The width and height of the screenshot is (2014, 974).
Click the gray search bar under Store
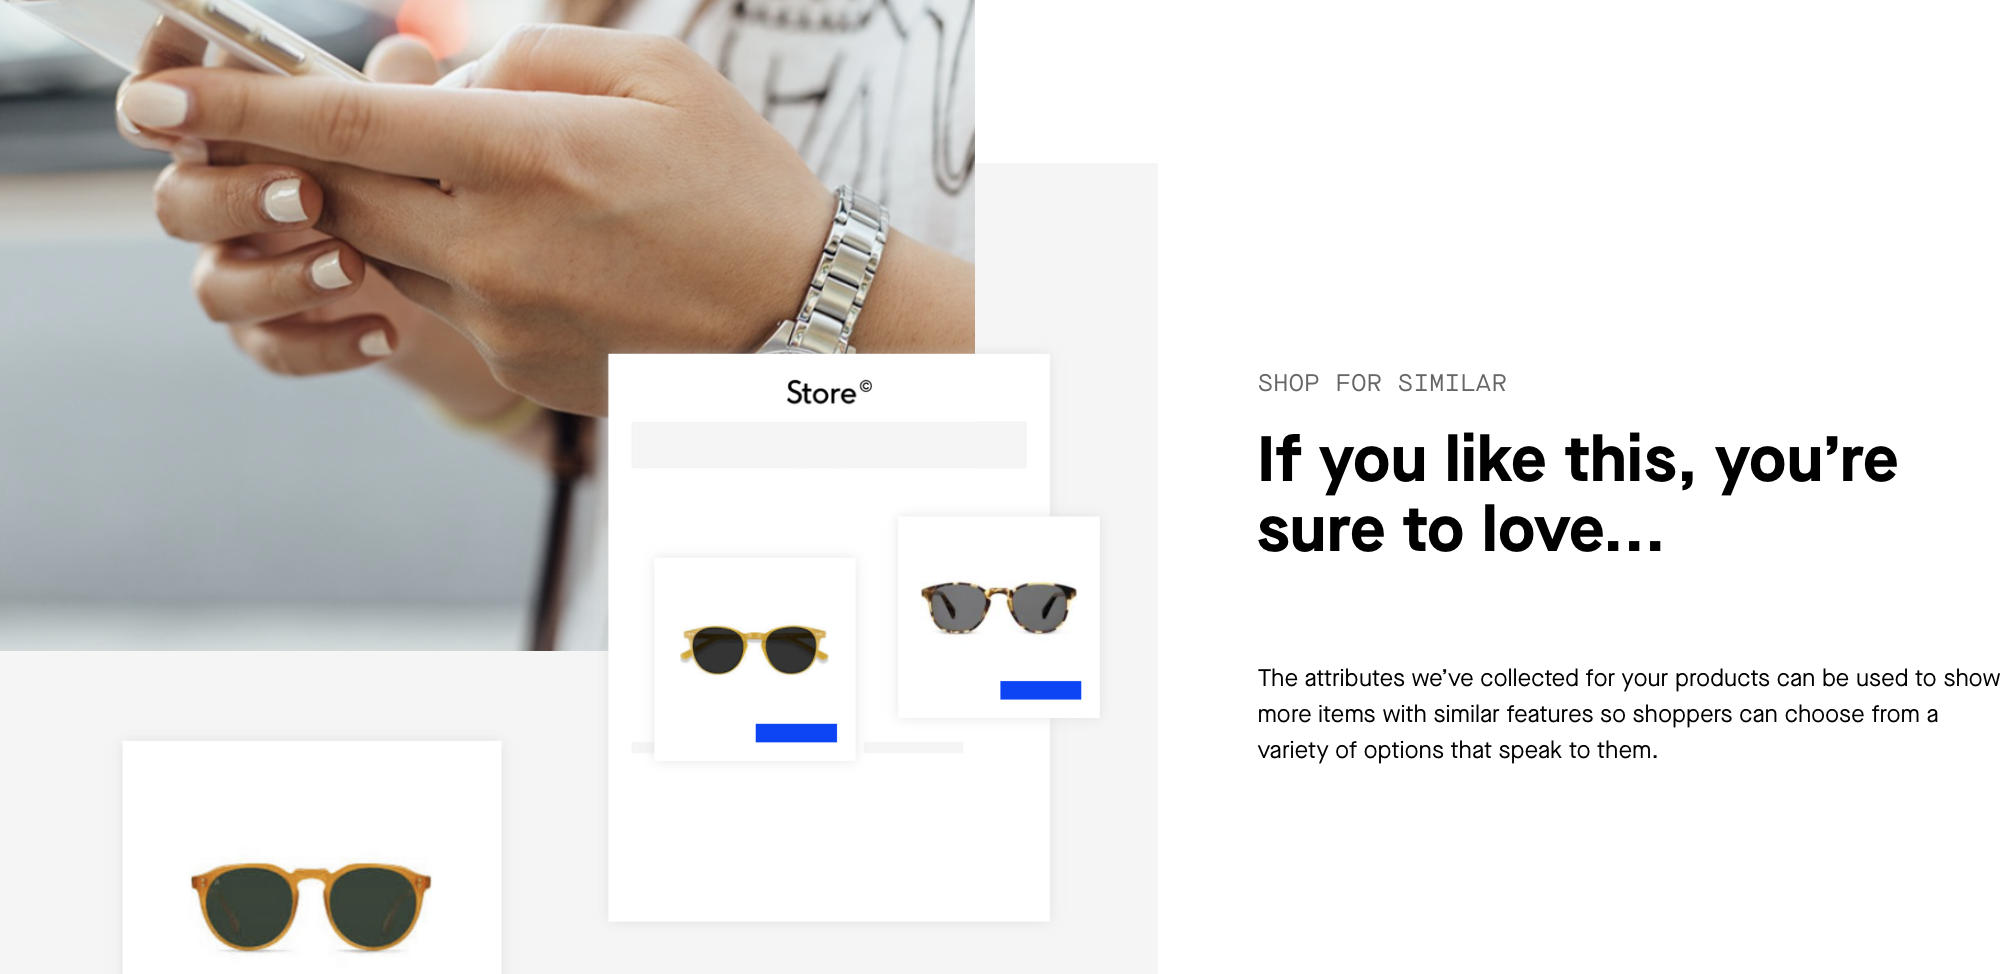tap(828, 444)
